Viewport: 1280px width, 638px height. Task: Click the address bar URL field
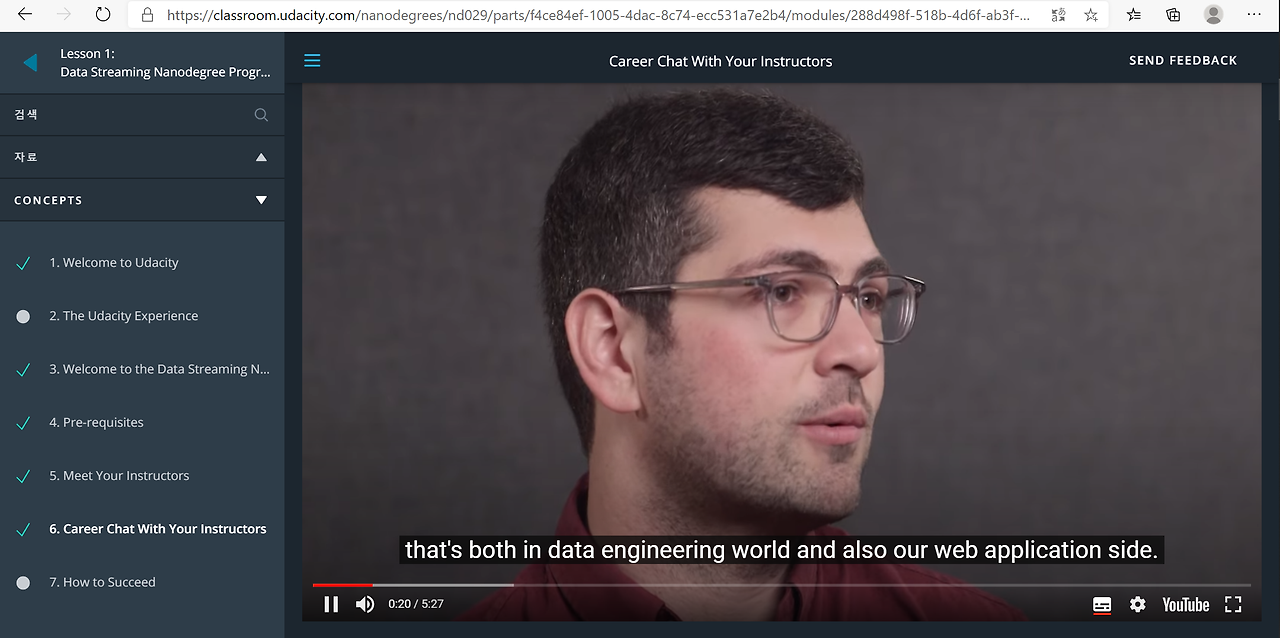point(598,15)
